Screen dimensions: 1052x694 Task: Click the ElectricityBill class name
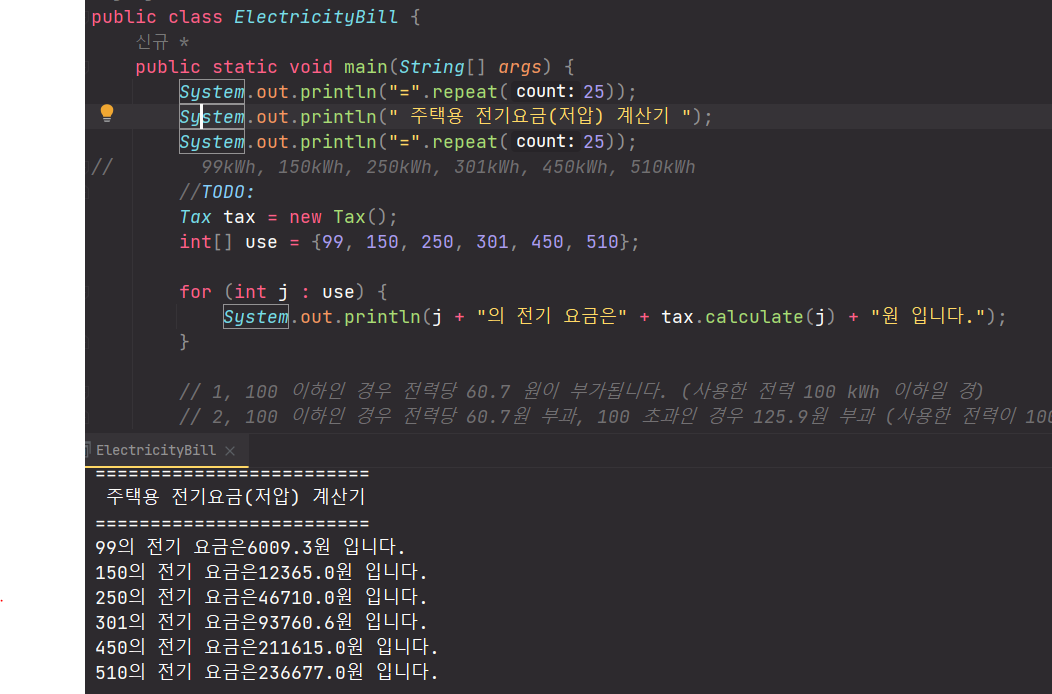pos(316,17)
